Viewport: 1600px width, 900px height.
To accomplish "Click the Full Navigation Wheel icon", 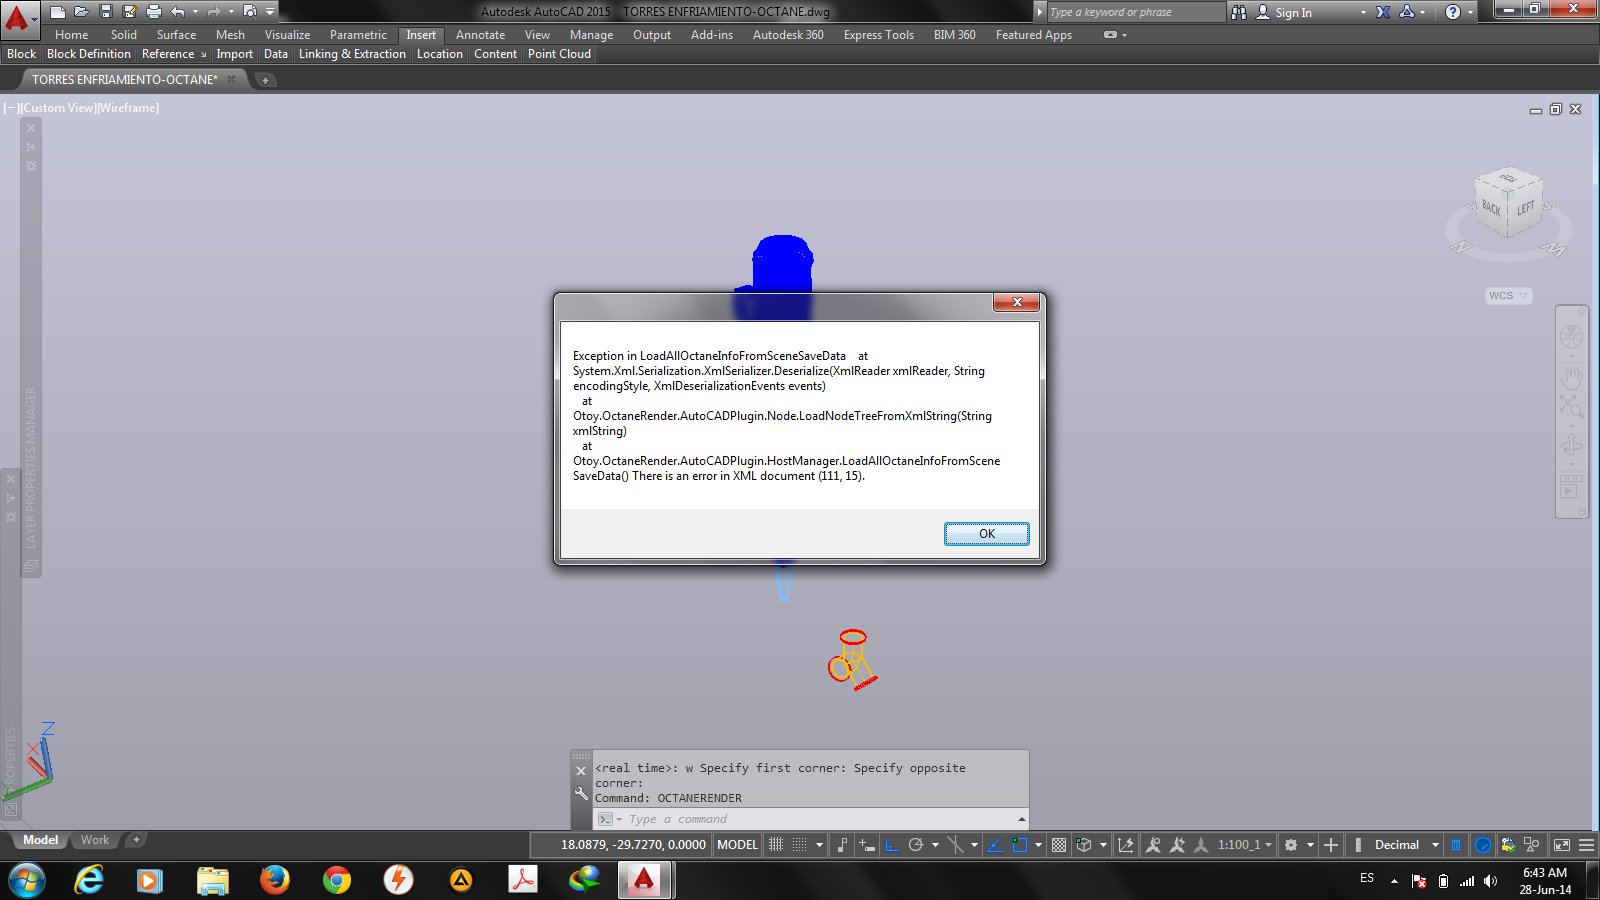I will 1571,337.
